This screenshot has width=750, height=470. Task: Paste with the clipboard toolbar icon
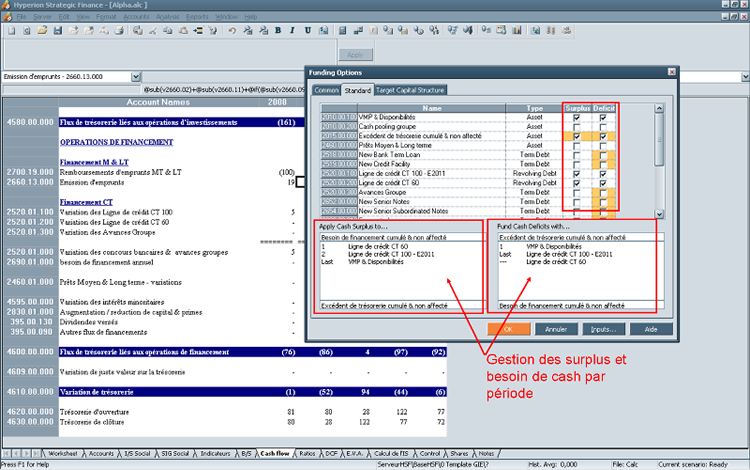pyautogui.click(x=183, y=31)
